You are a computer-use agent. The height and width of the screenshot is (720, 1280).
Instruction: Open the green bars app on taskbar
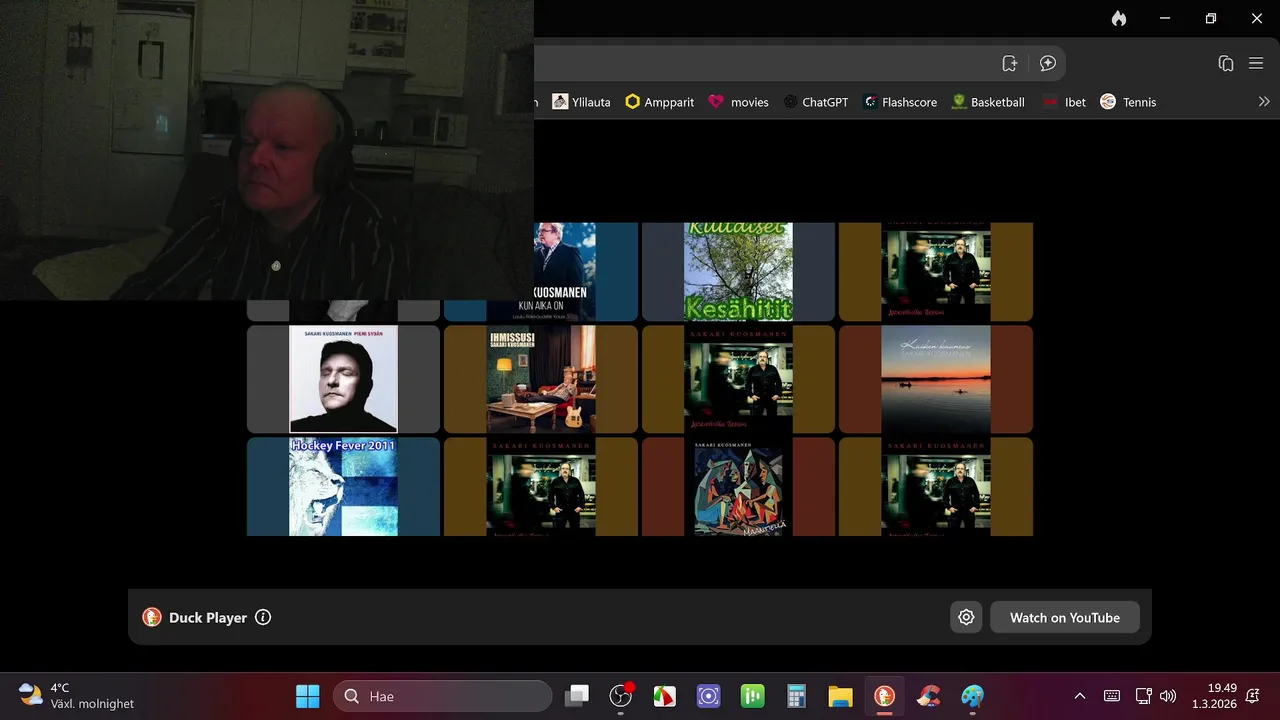pyautogui.click(x=753, y=696)
